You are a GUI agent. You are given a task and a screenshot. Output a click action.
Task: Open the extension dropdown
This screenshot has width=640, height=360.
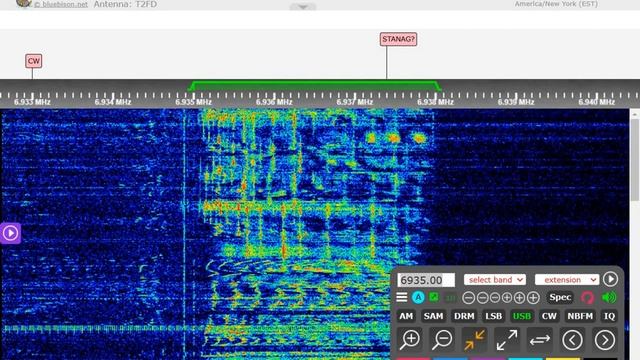click(567, 280)
